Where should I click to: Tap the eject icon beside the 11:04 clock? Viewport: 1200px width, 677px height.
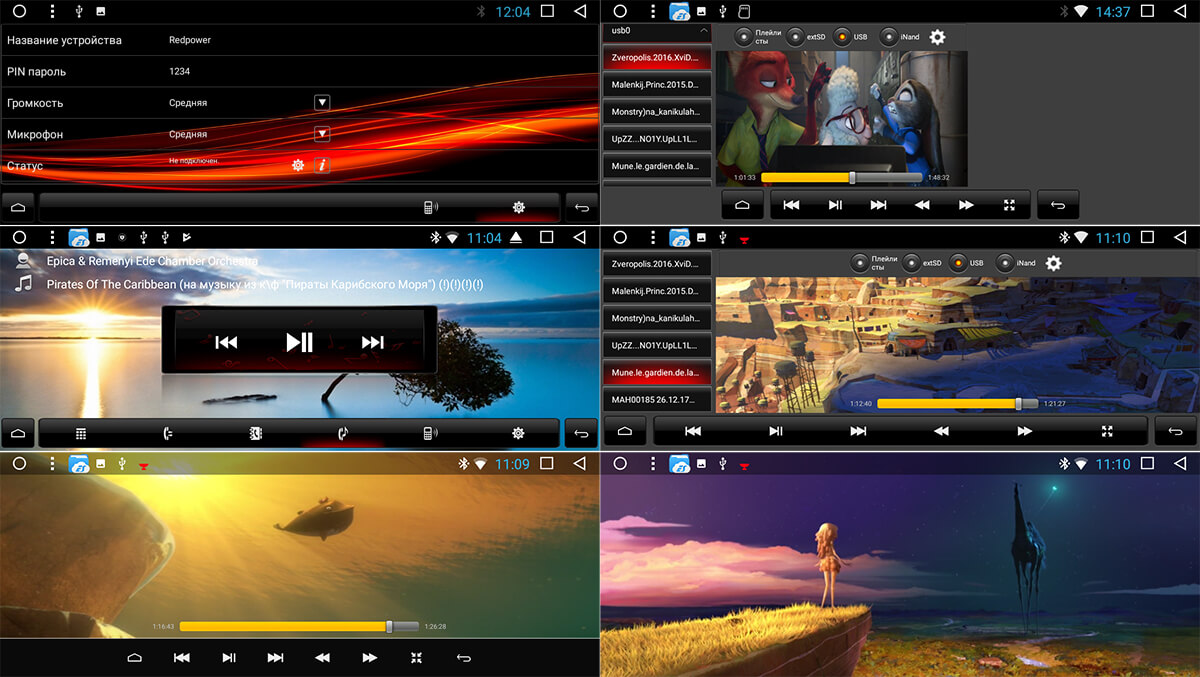tap(516, 238)
